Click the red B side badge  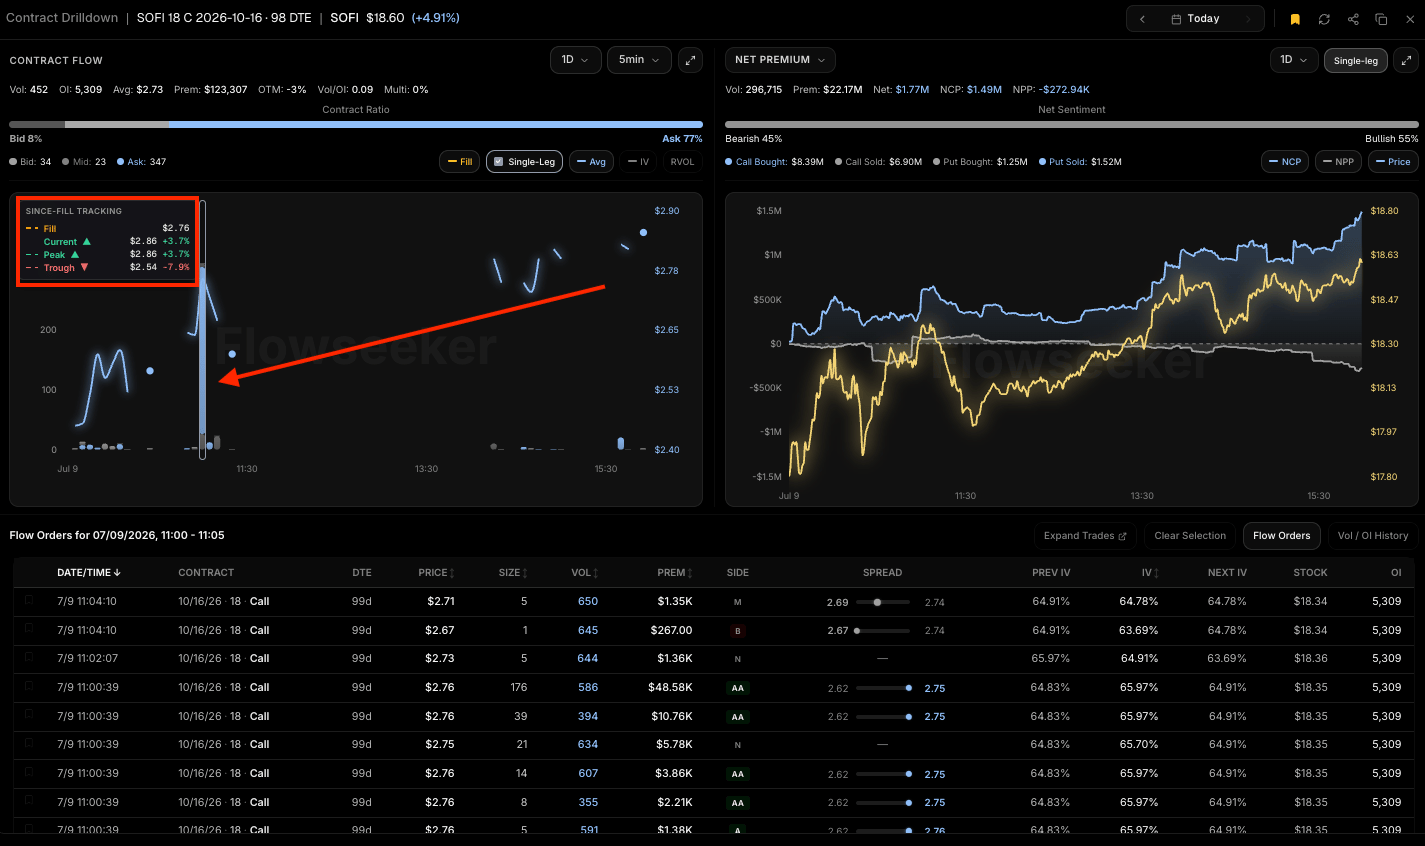[x=738, y=631]
